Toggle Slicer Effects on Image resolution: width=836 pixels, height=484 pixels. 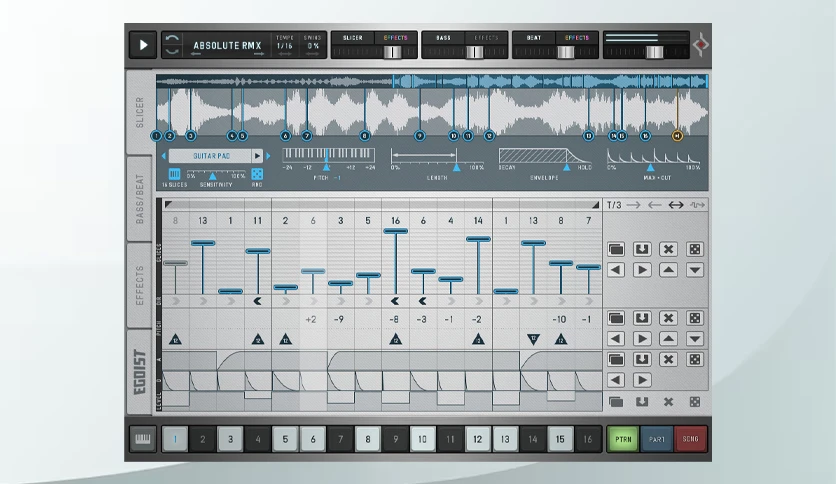point(396,38)
